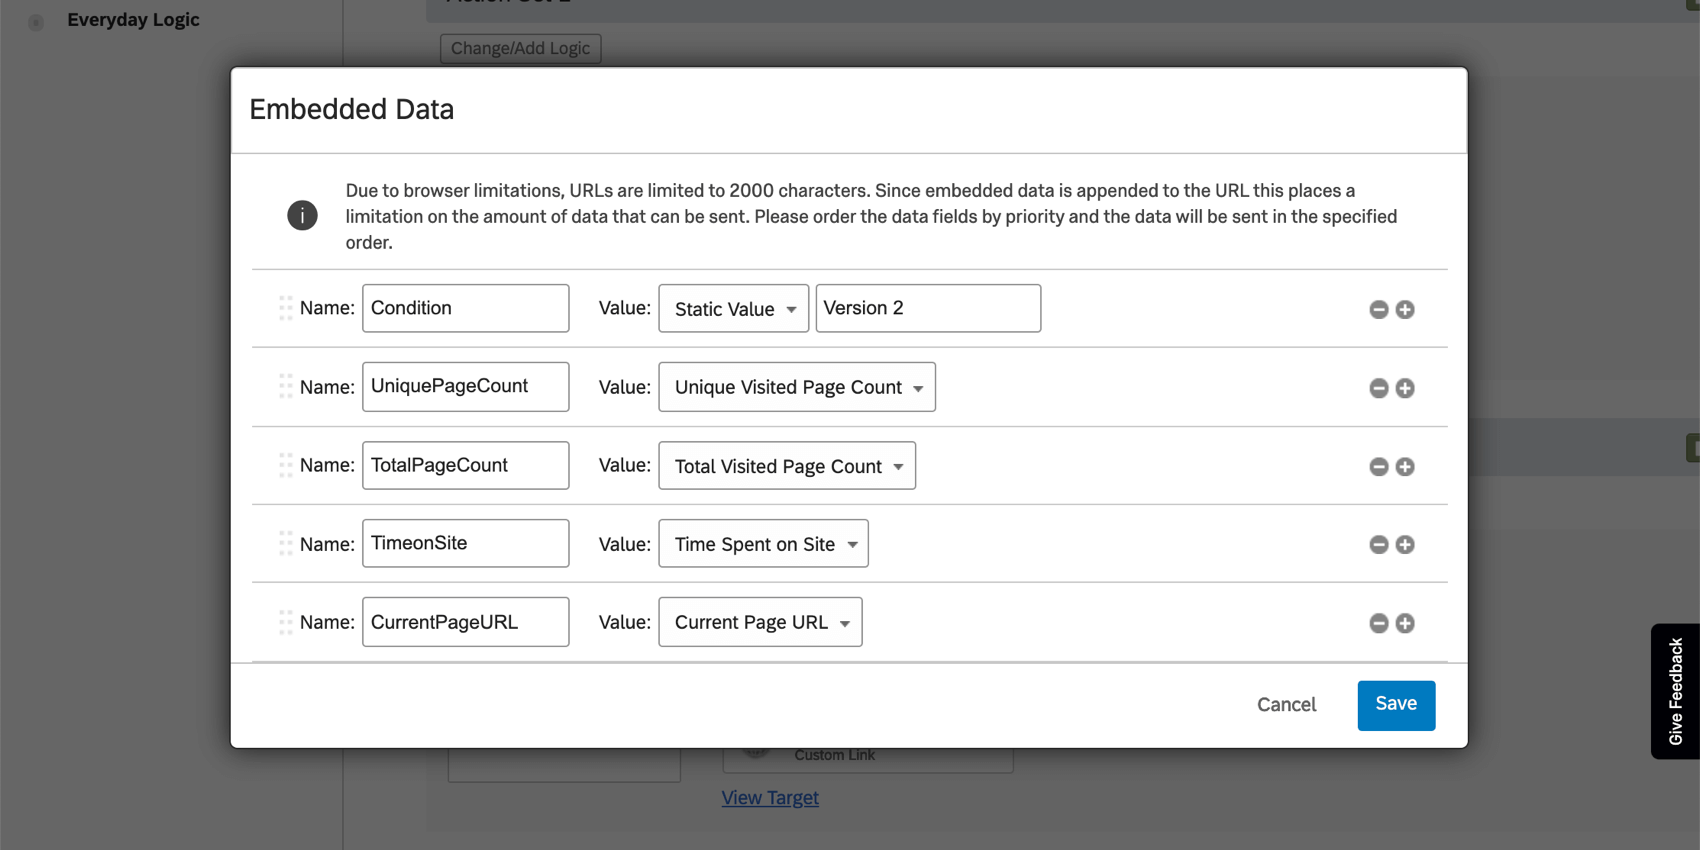
Task: Open the Give Feedback side tab
Action: point(1675,691)
